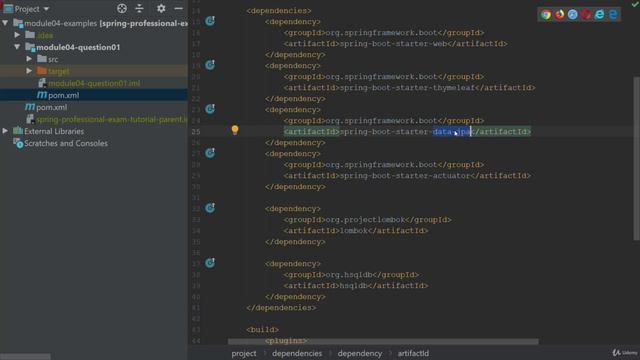The height and width of the screenshot is (360, 640).
Task: Click 'dependency' in the XML breadcrumb
Action: coord(360,353)
